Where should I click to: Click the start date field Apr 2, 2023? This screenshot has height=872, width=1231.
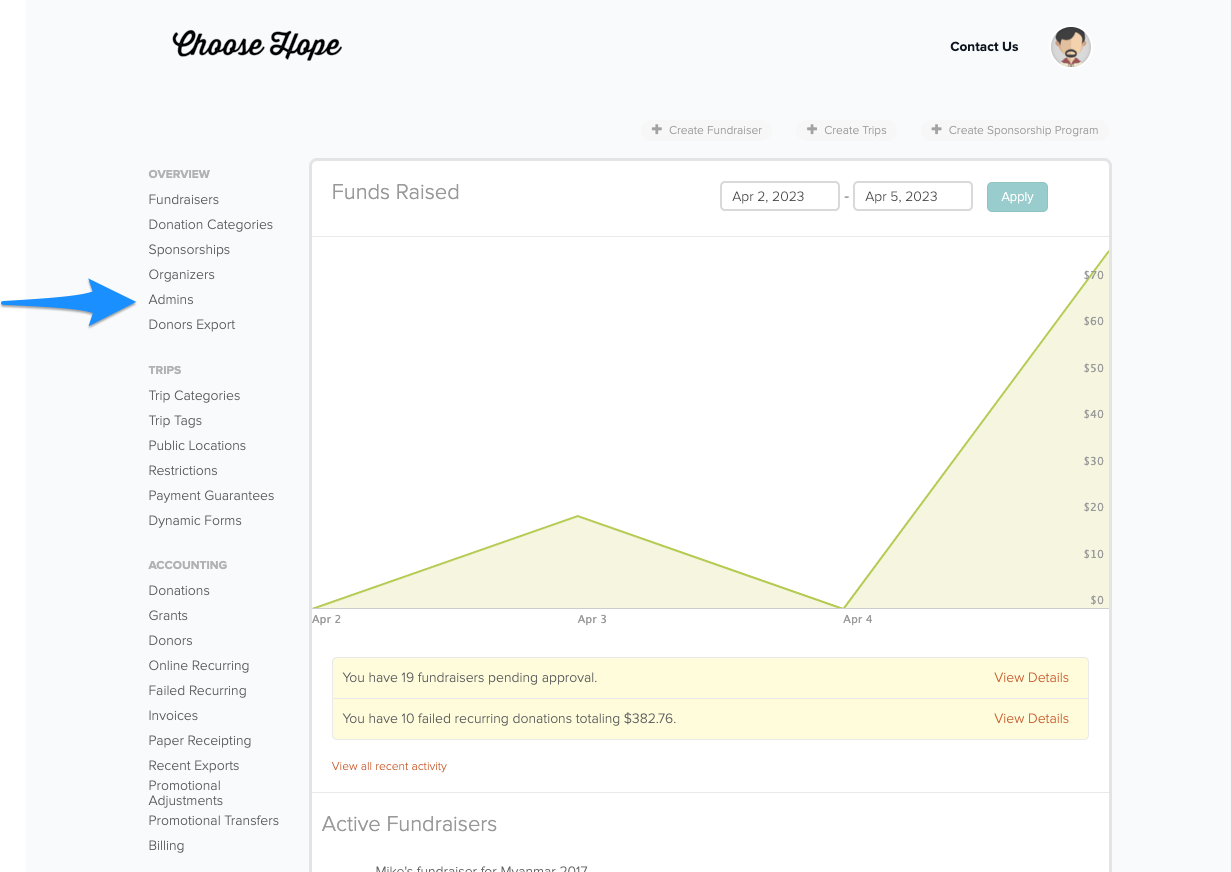(x=780, y=196)
